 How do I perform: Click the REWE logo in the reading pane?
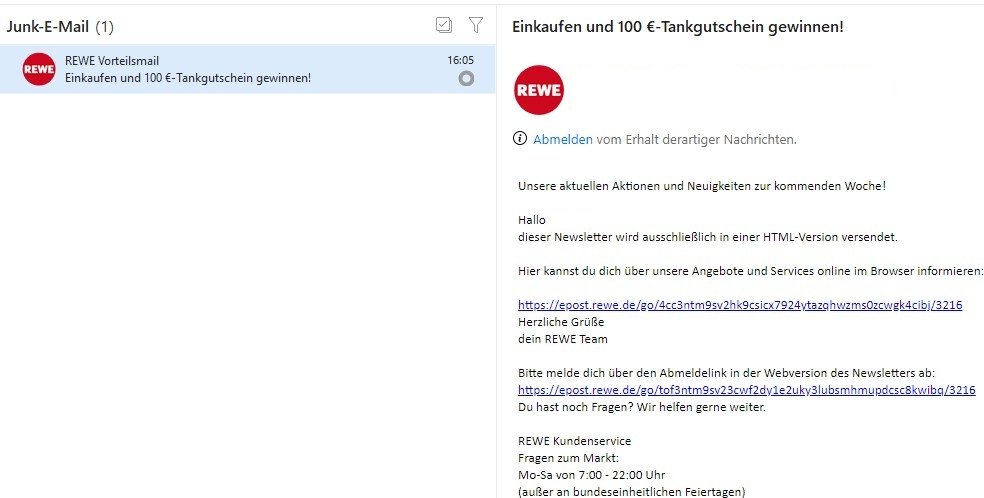(x=538, y=90)
